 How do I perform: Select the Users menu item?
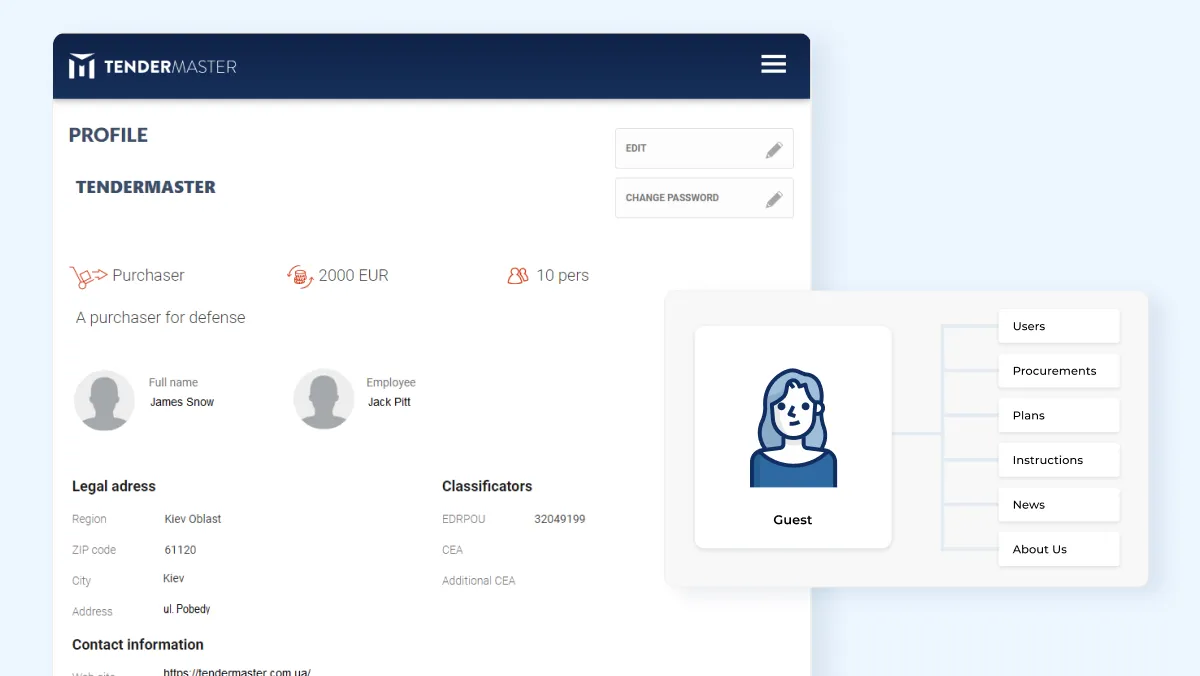click(1059, 326)
